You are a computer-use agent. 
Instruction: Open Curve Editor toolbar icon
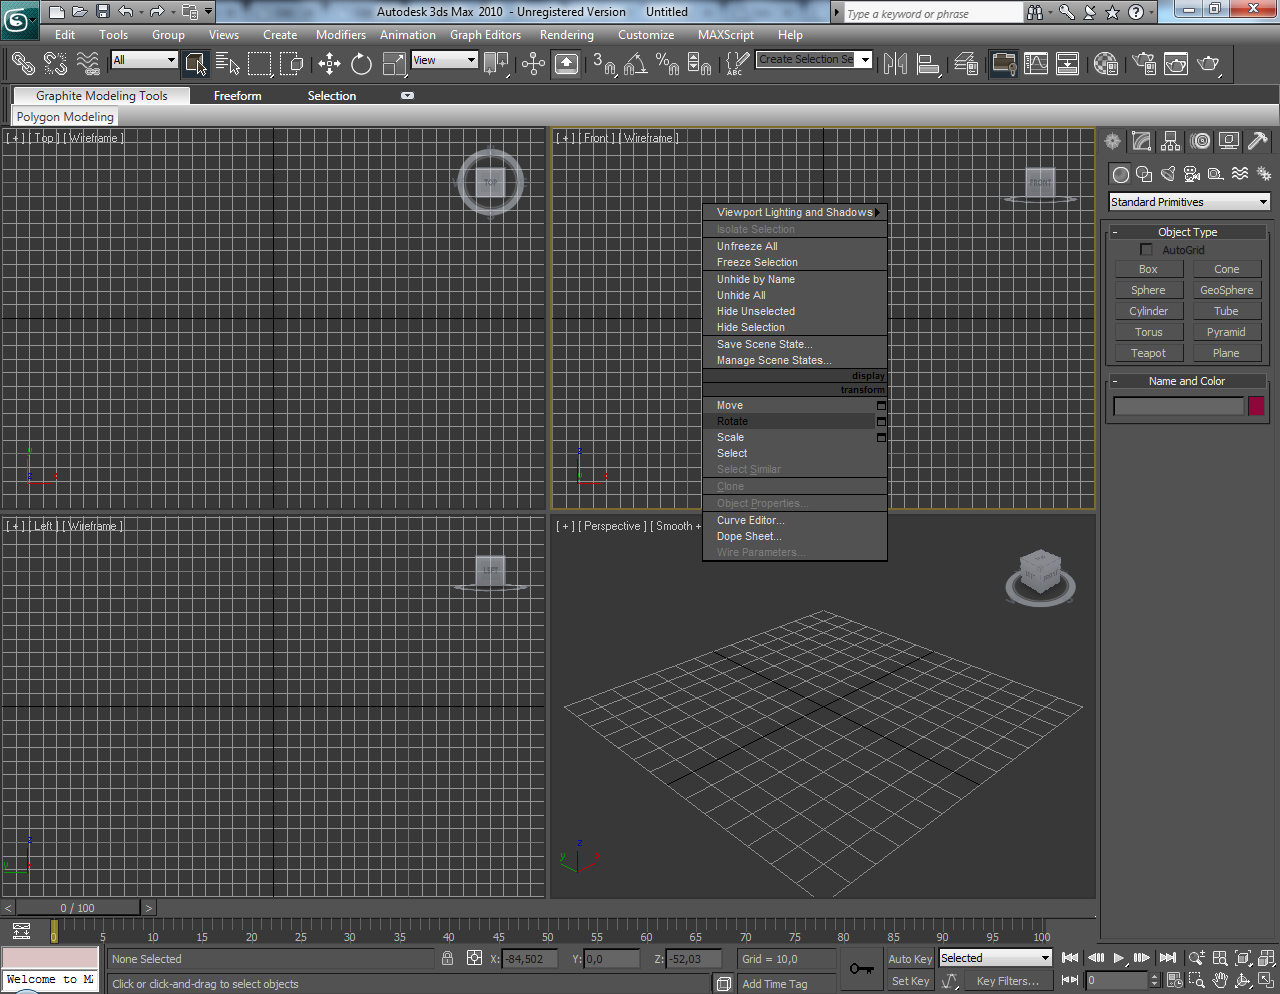[x=1036, y=64]
